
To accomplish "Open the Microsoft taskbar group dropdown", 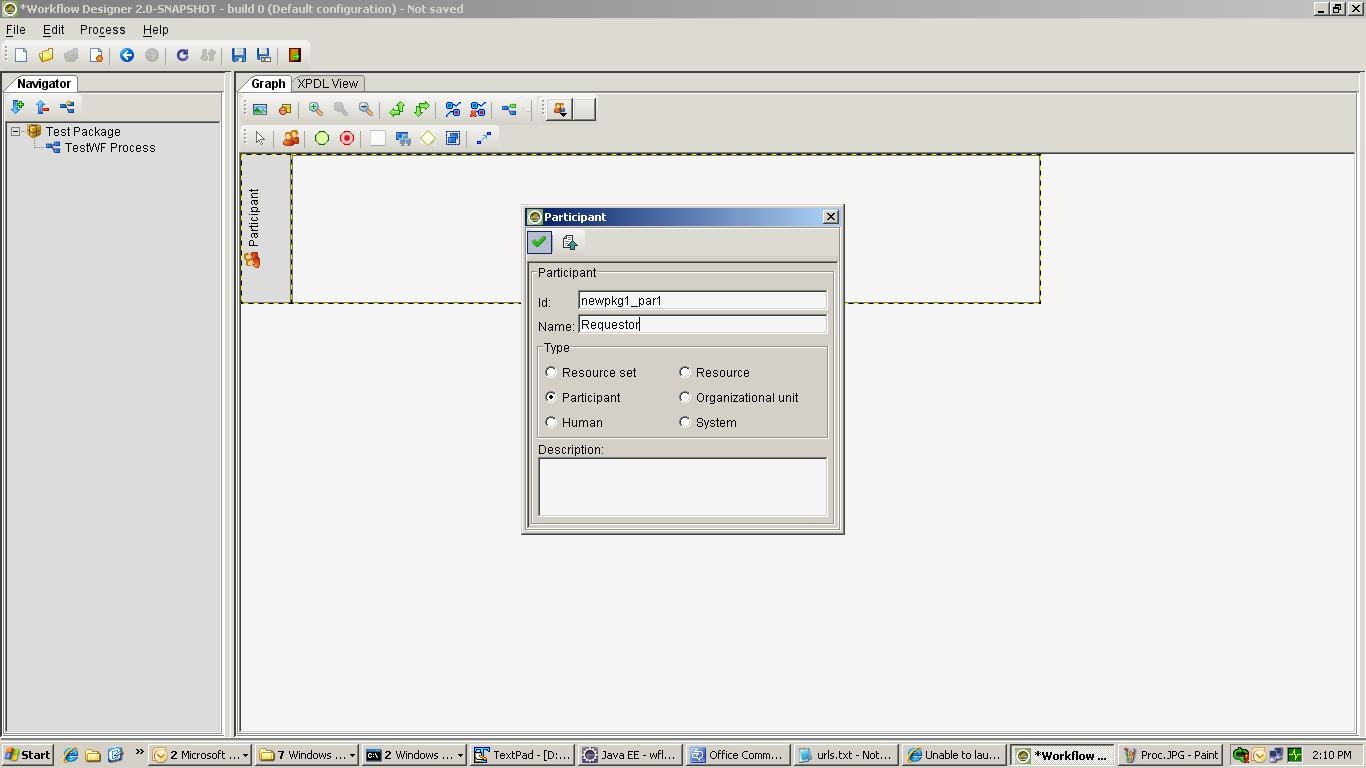I will 246,755.
